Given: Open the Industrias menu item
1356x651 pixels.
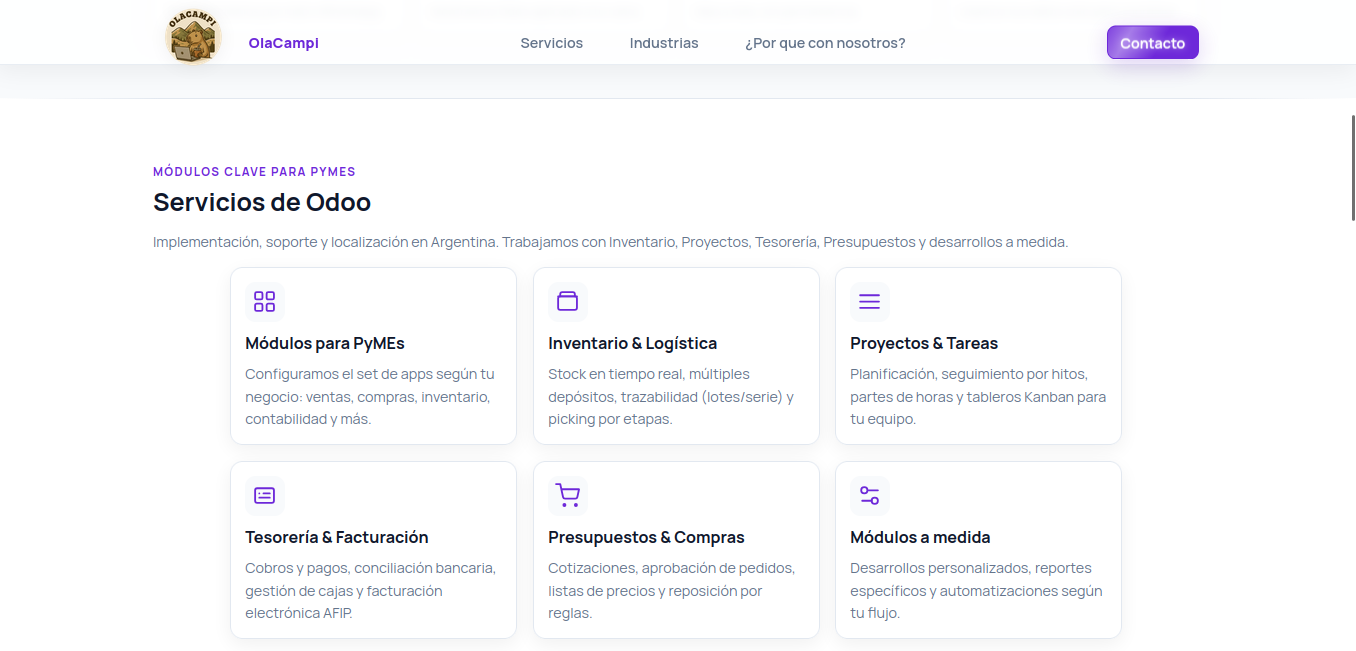Looking at the screenshot, I should point(664,43).
